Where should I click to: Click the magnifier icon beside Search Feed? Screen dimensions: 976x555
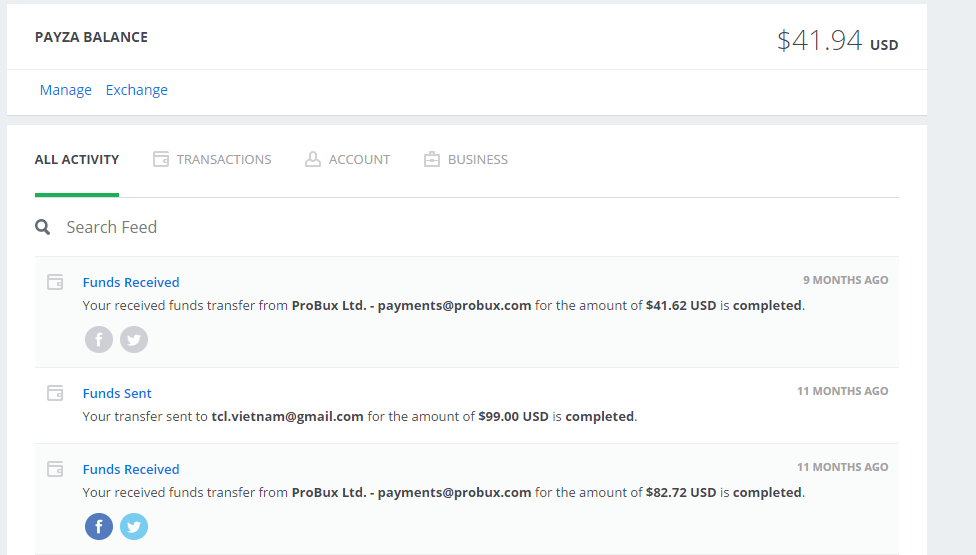point(43,227)
